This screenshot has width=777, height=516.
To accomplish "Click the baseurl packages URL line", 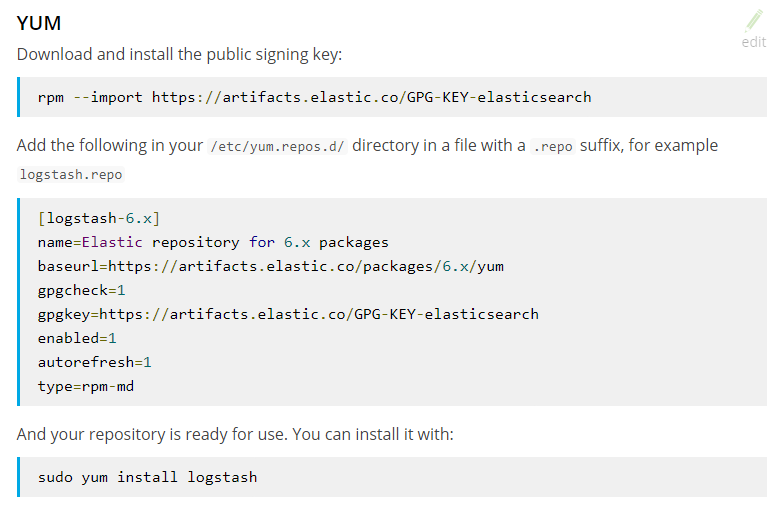I will [271, 267].
